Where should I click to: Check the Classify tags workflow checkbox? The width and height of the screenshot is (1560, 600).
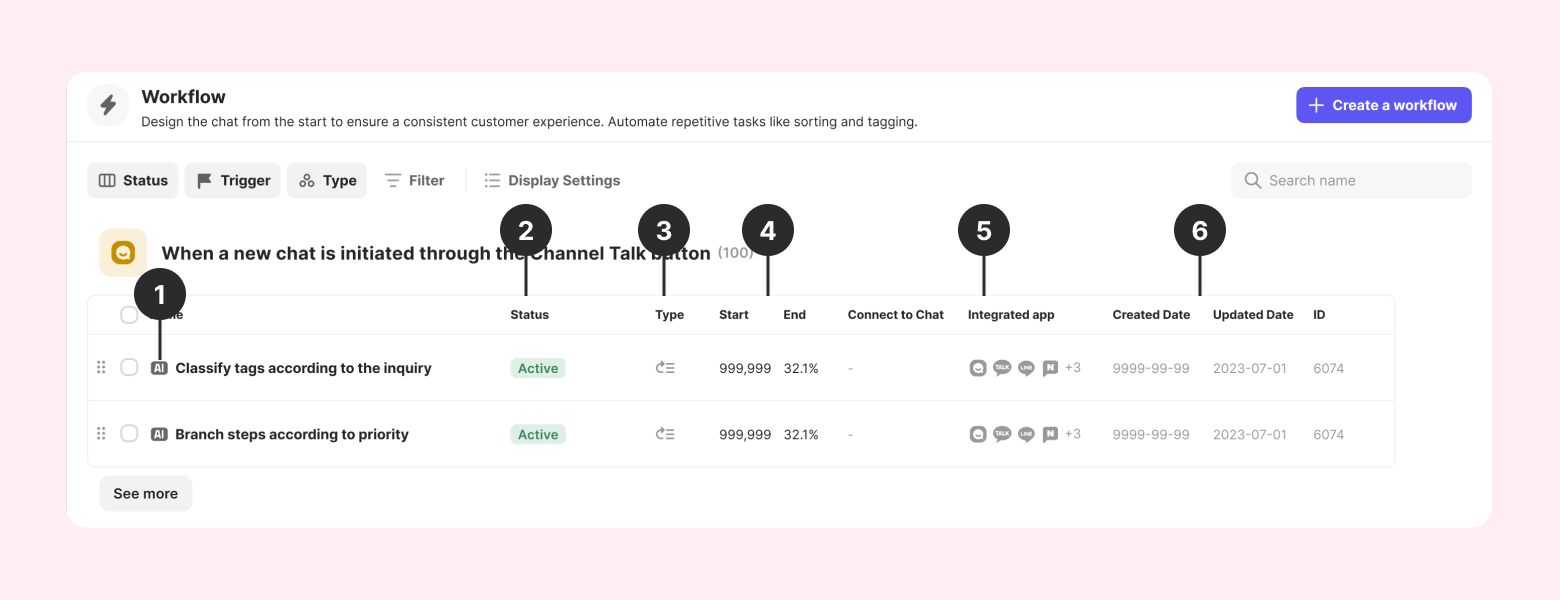coord(129,368)
